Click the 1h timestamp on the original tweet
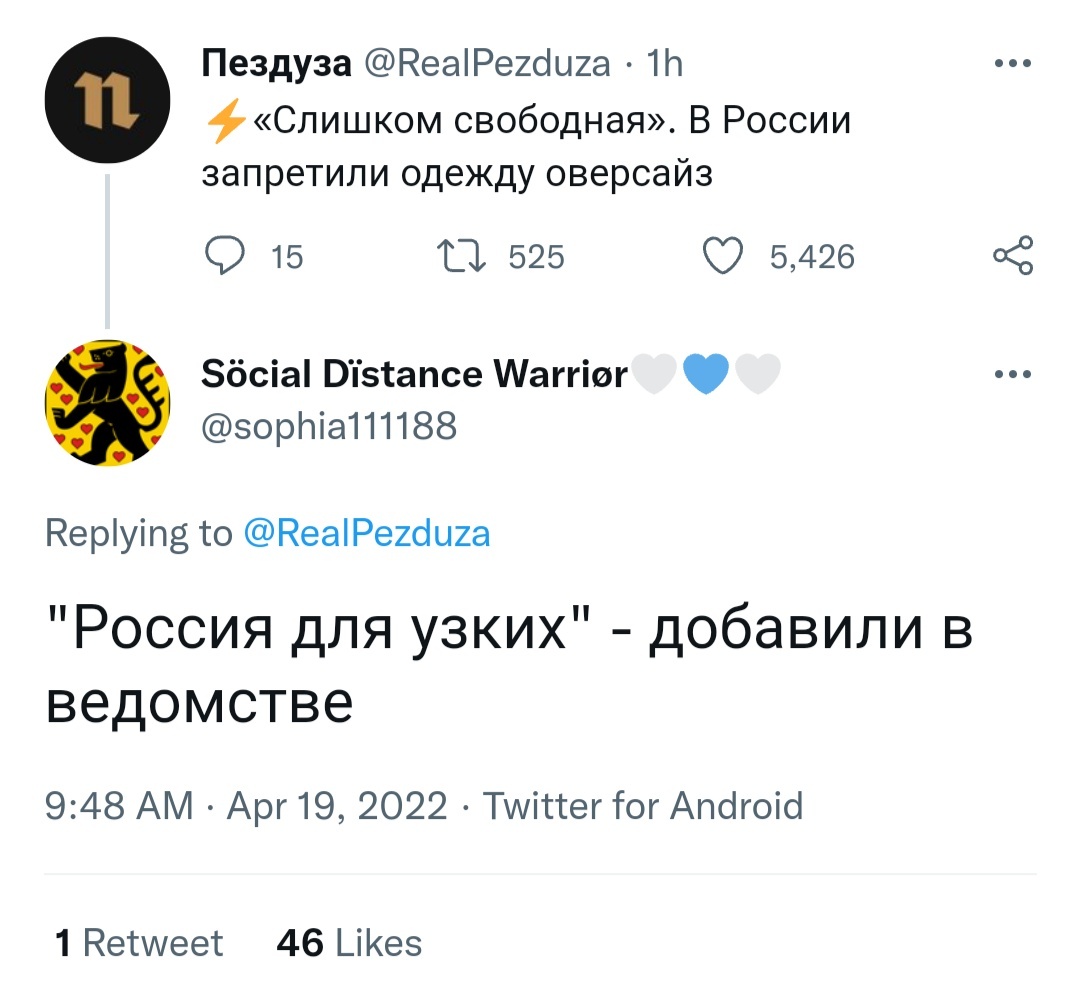The width and height of the screenshot is (1080, 1005). coord(665,64)
